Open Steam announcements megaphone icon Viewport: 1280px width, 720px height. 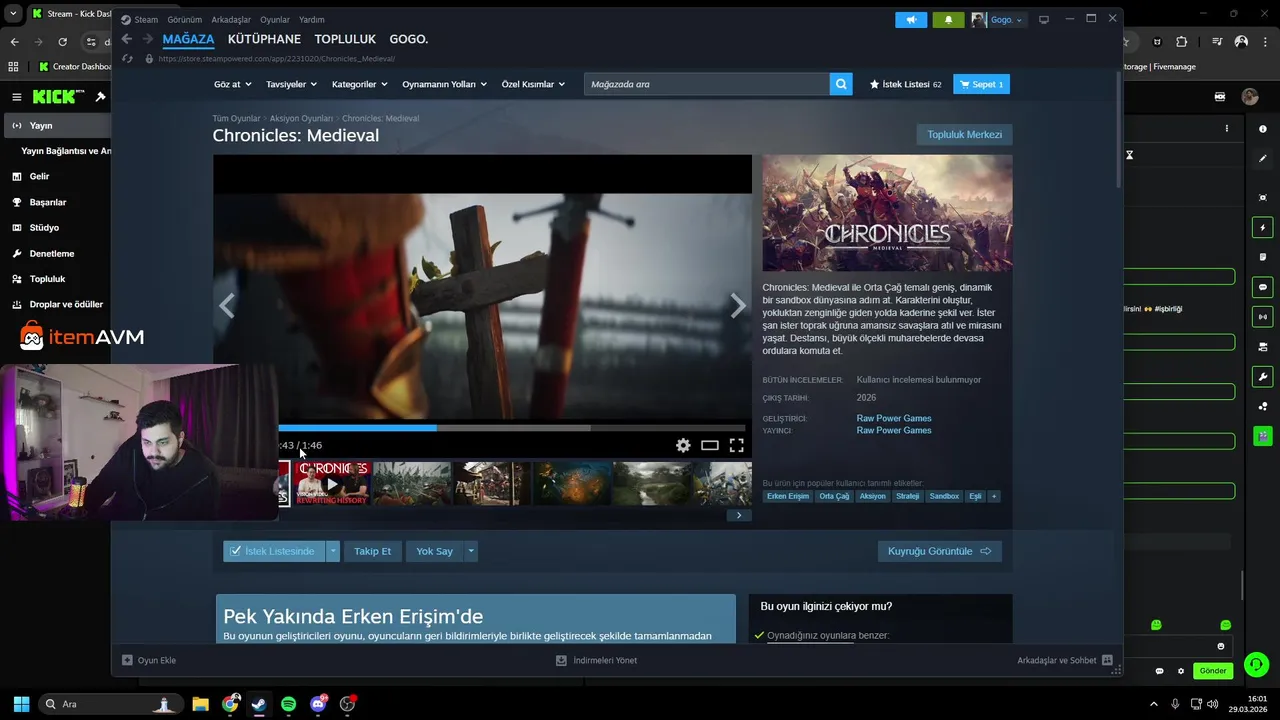tap(911, 19)
